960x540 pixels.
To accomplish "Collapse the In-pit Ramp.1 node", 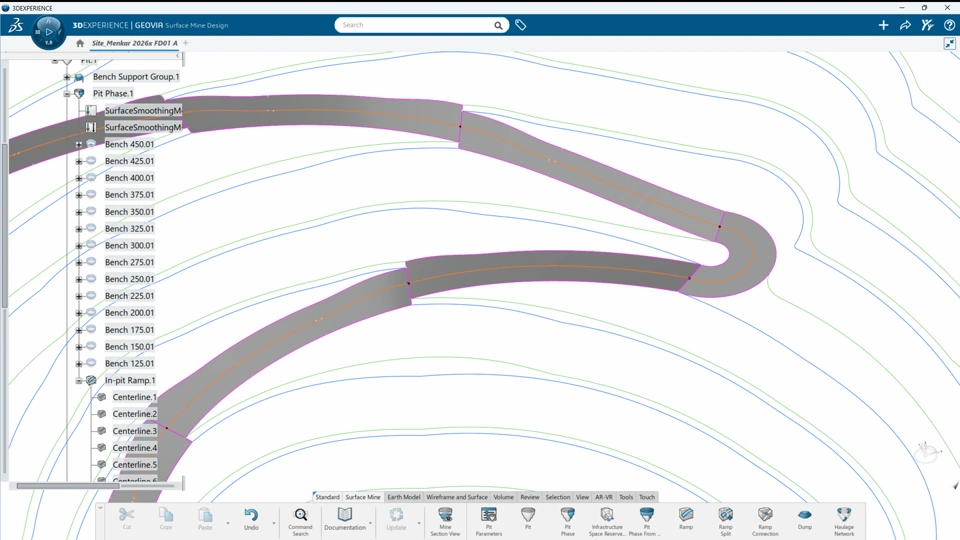I will point(78,381).
